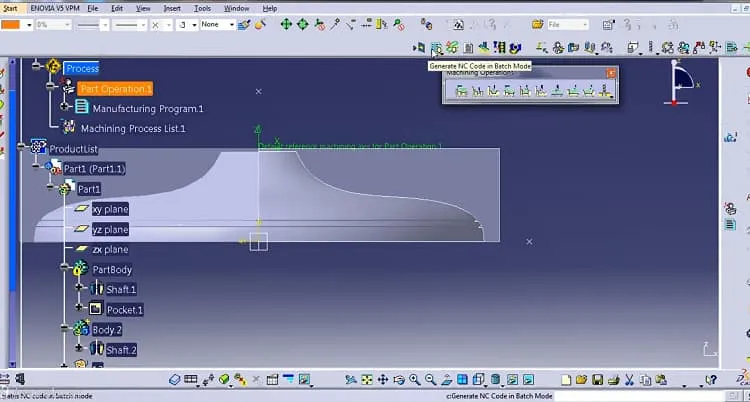Click the Fit All In view icon
The height and width of the screenshot is (402, 750).
(x=366, y=380)
